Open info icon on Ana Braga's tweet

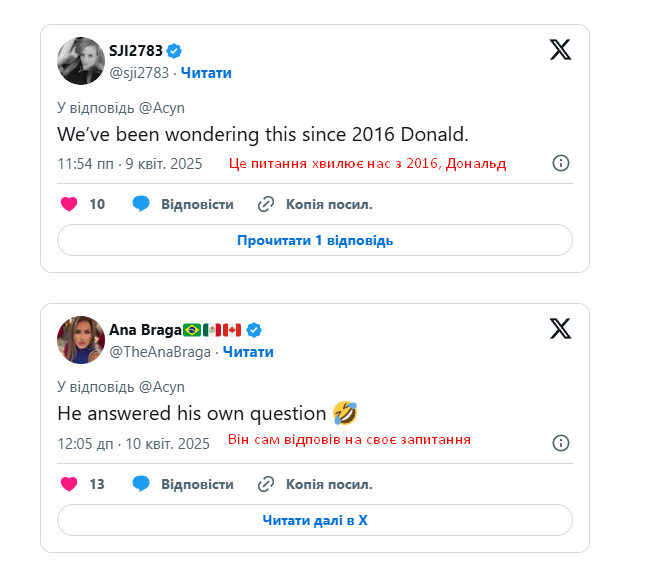click(561, 442)
